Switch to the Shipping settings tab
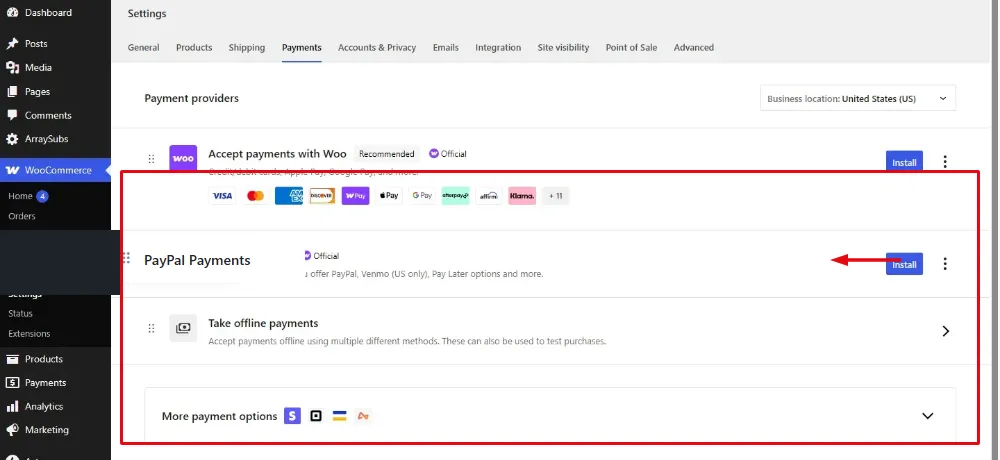The image size is (1000, 460). [247, 47]
